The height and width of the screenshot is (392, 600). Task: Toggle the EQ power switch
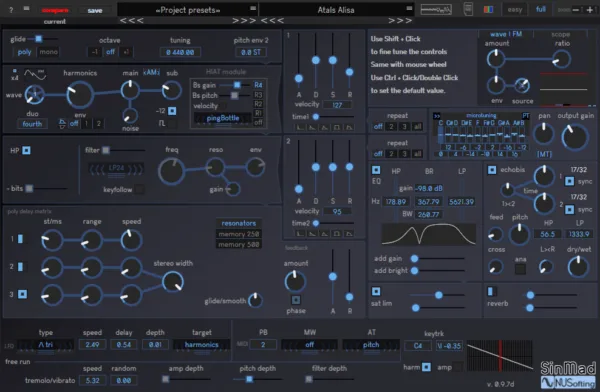click(x=376, y=170)
